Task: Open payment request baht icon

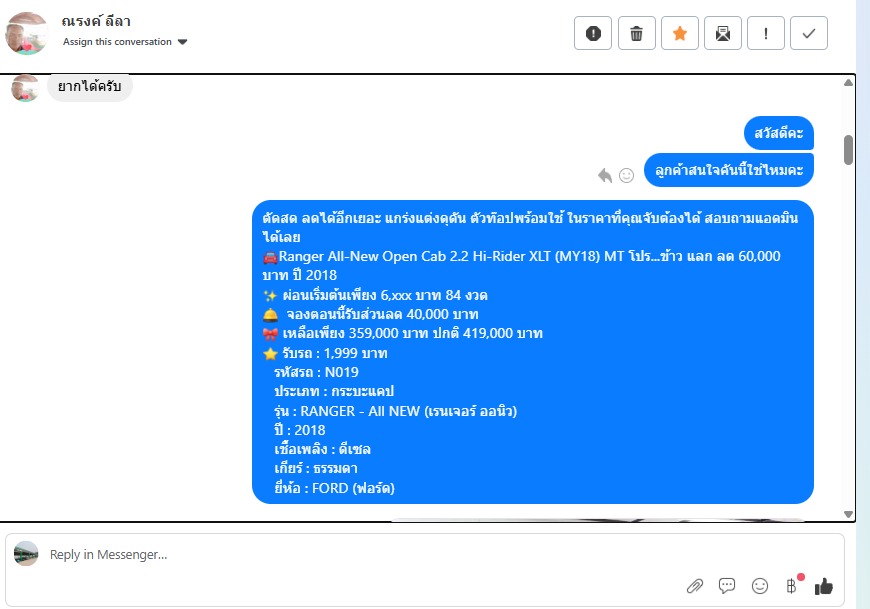Action: (792, 586)
